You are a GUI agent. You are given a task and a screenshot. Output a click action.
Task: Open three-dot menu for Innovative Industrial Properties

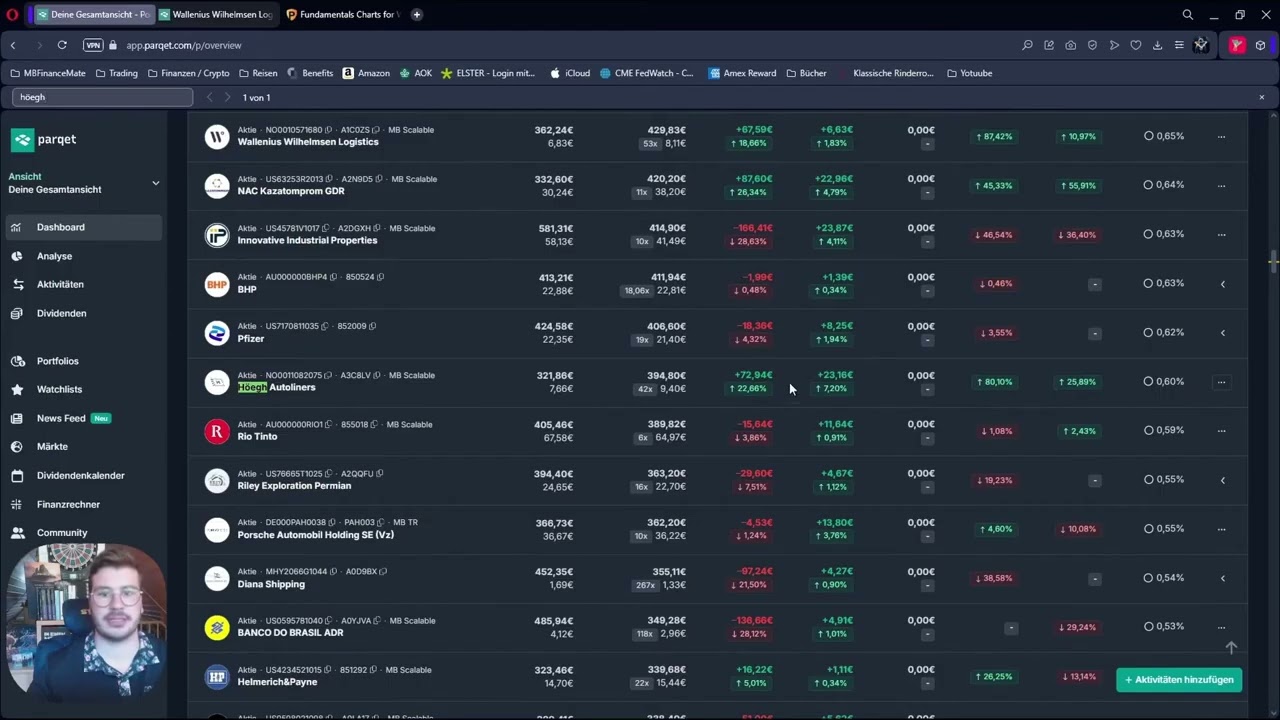tap(1221, 234)
